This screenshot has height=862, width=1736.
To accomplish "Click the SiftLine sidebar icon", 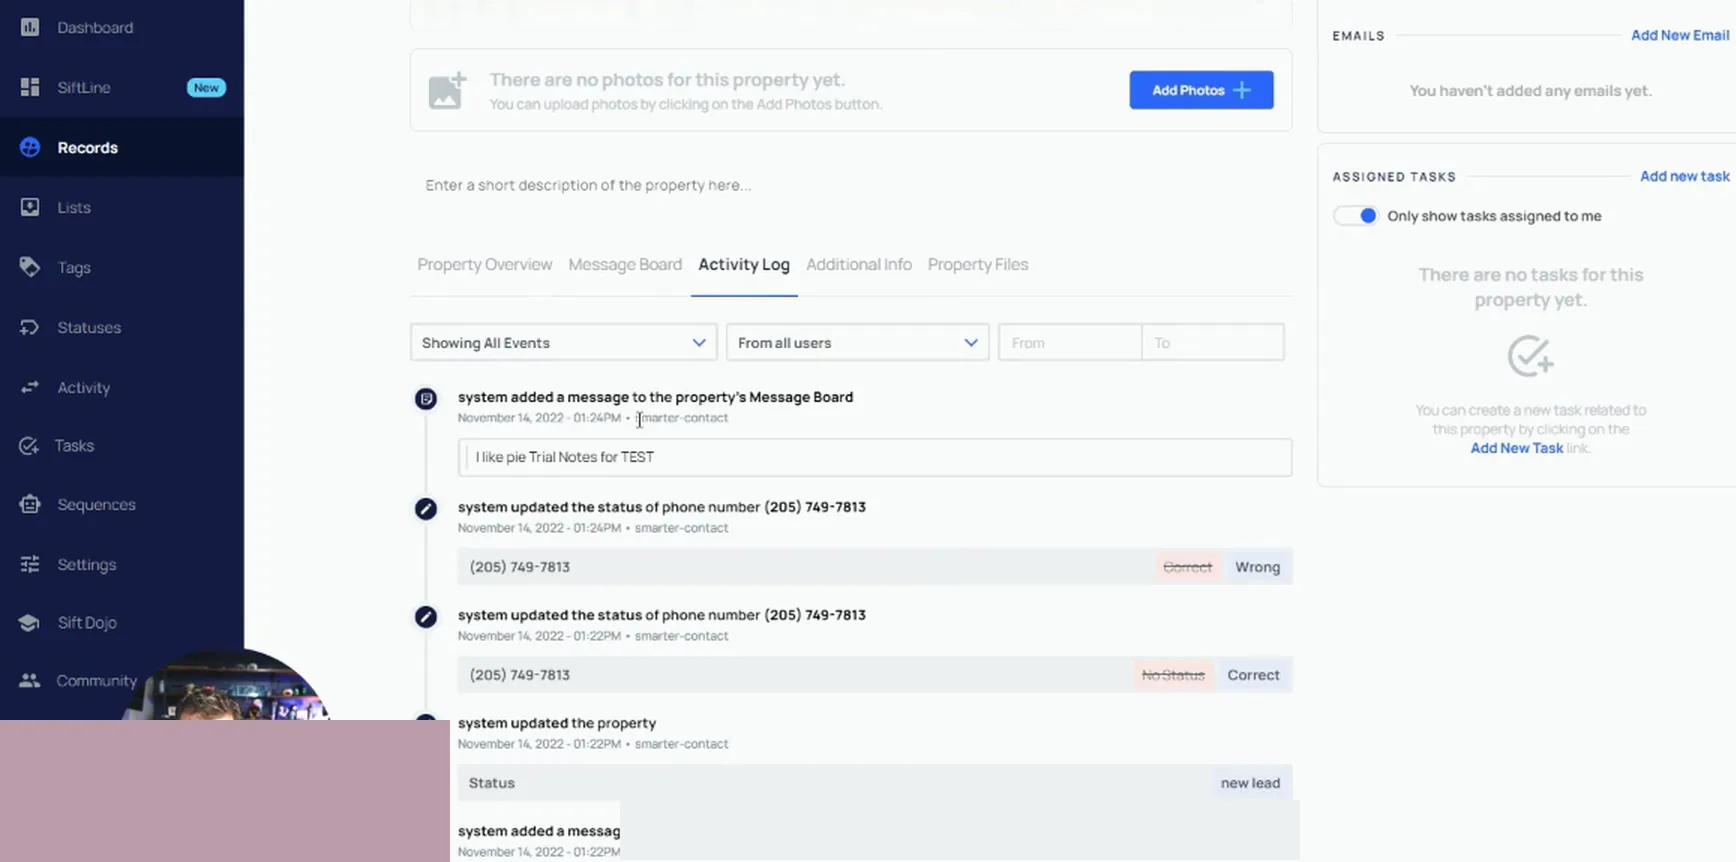I will [x=30, y=87].
